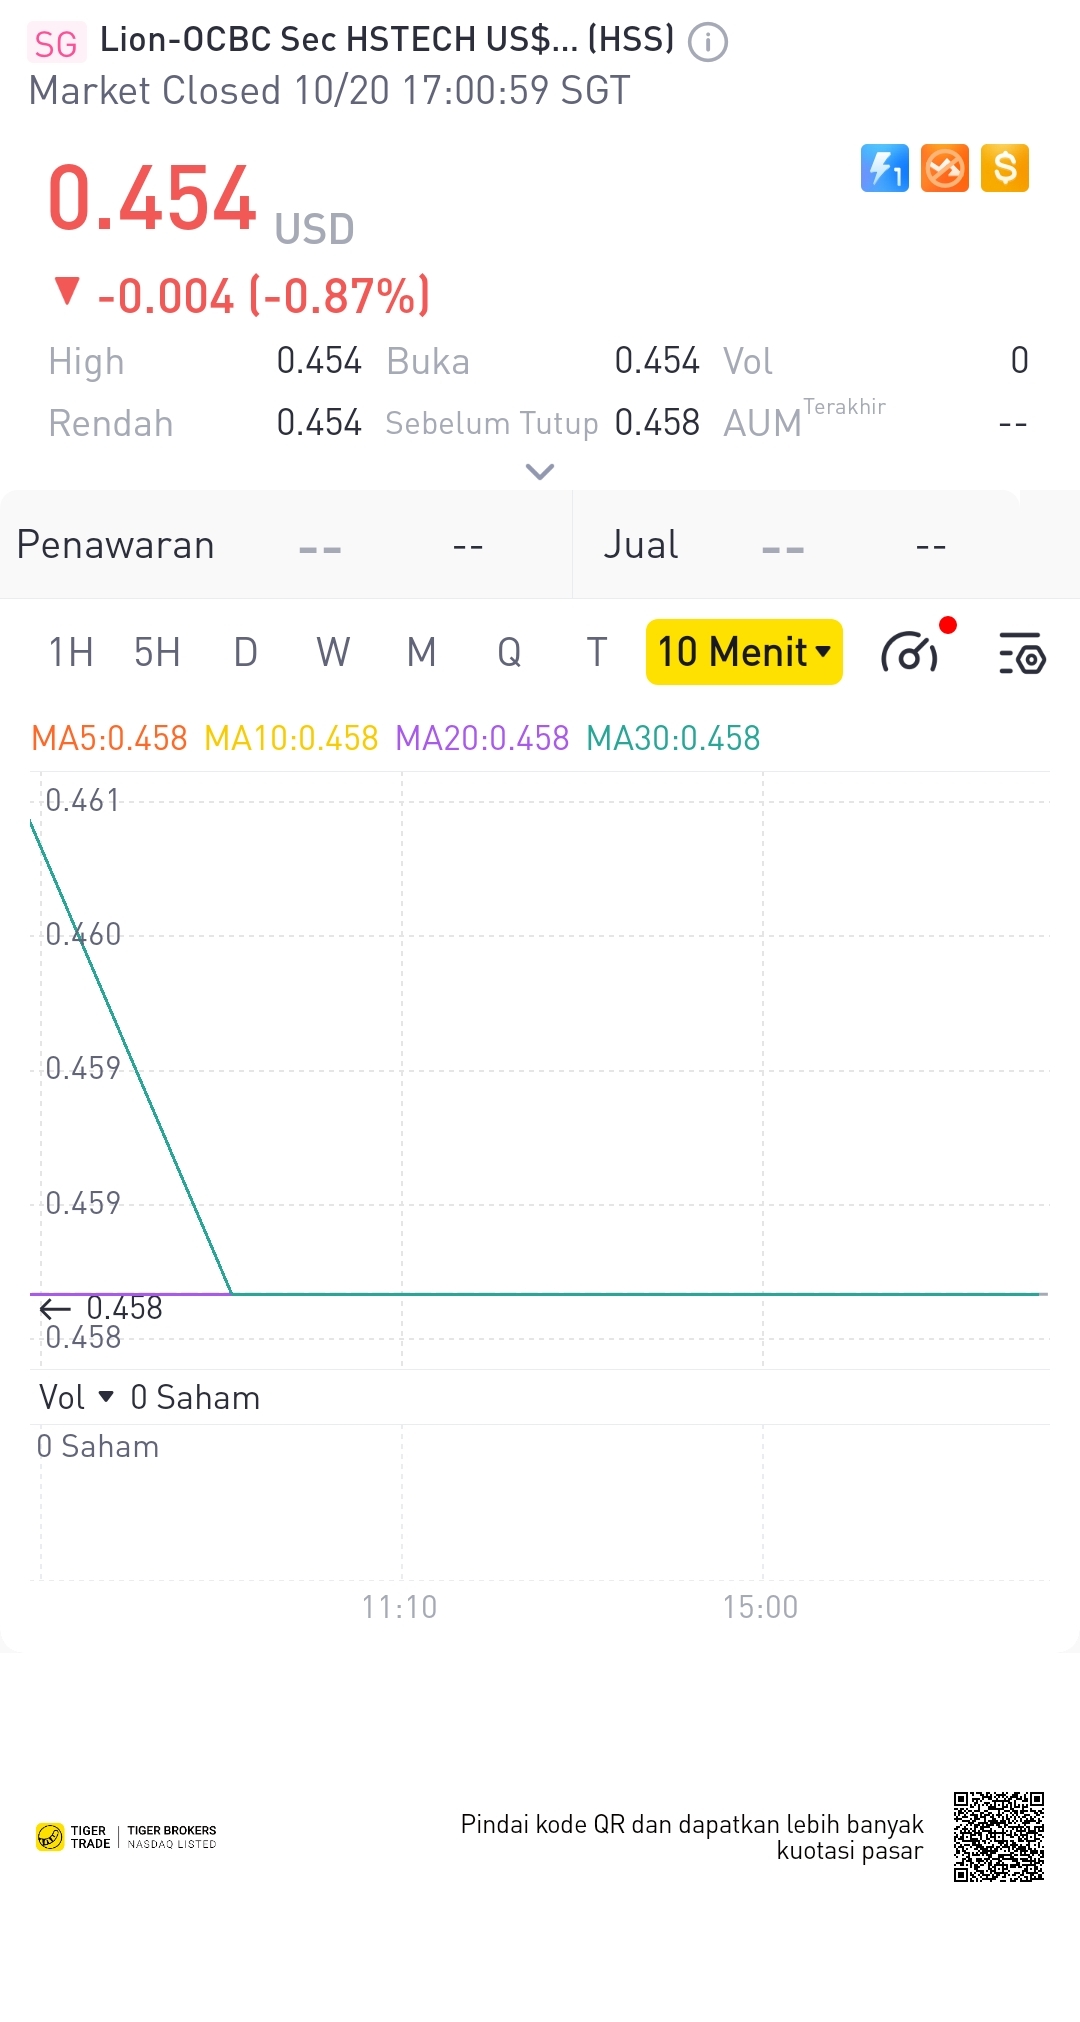The height and width of the screenshot is (2022, 1080).
Task: Tap the orange chart badge icon
Action: 945,168
